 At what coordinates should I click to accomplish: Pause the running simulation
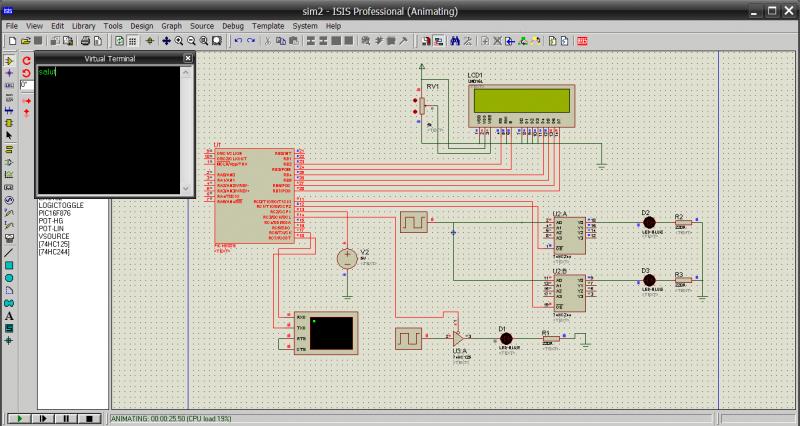point(65,418)
